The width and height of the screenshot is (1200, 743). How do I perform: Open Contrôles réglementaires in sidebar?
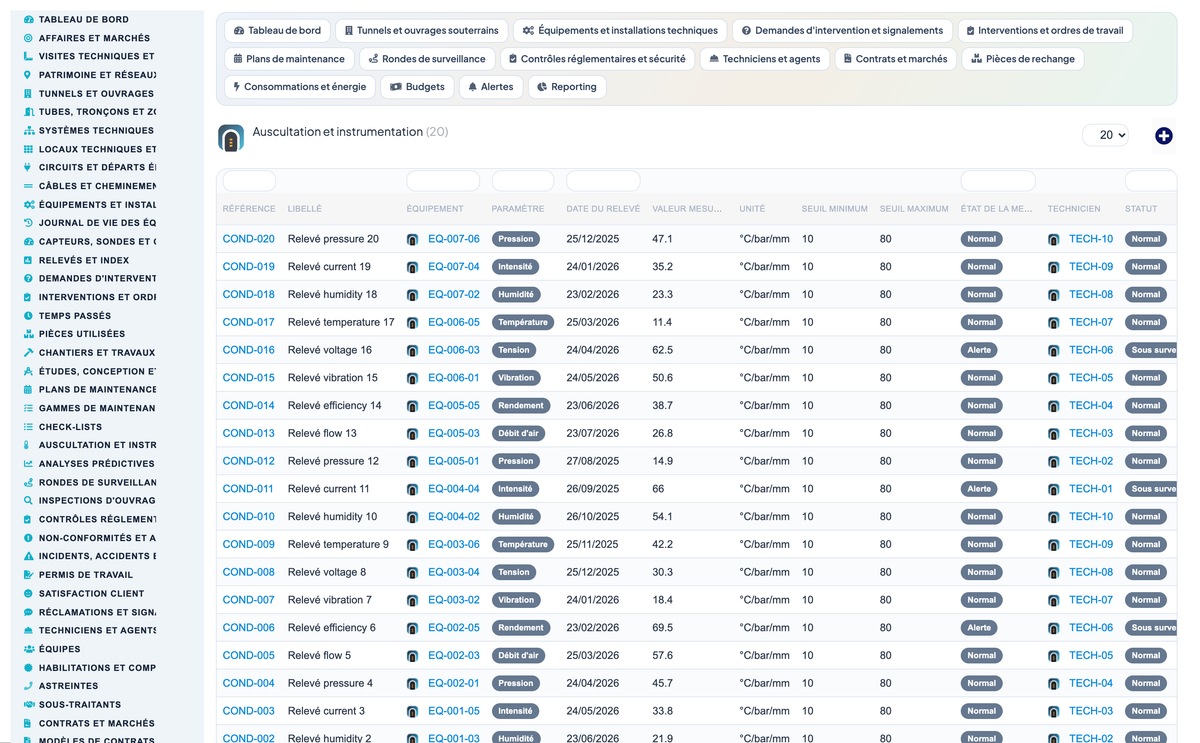tap(97, 519)
